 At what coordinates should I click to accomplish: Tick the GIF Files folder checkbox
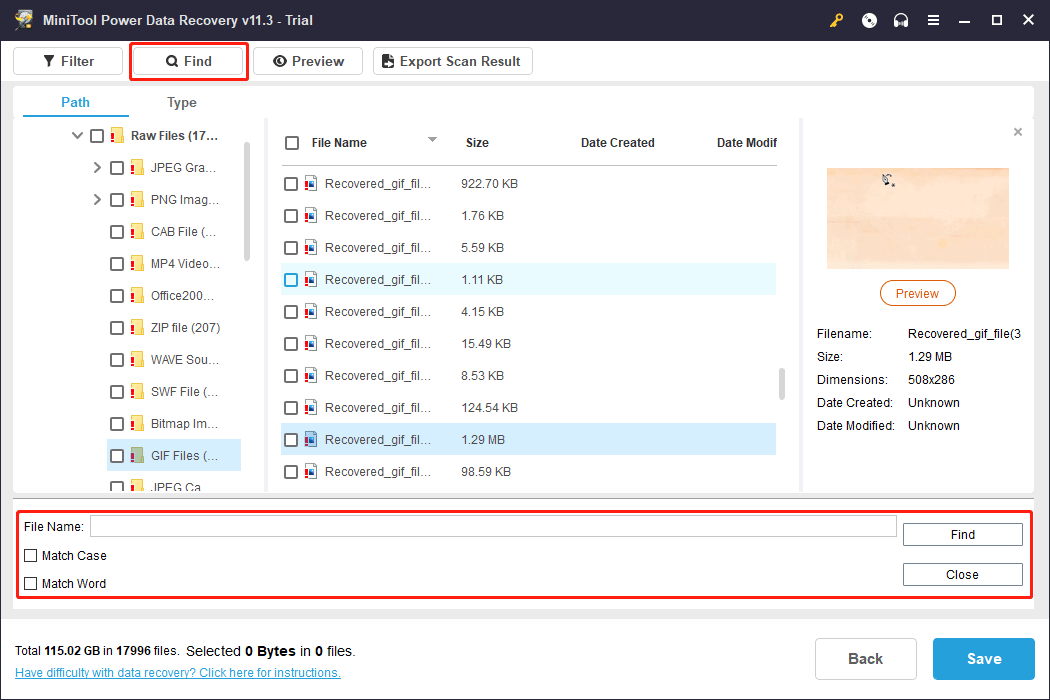pos(117,456)
